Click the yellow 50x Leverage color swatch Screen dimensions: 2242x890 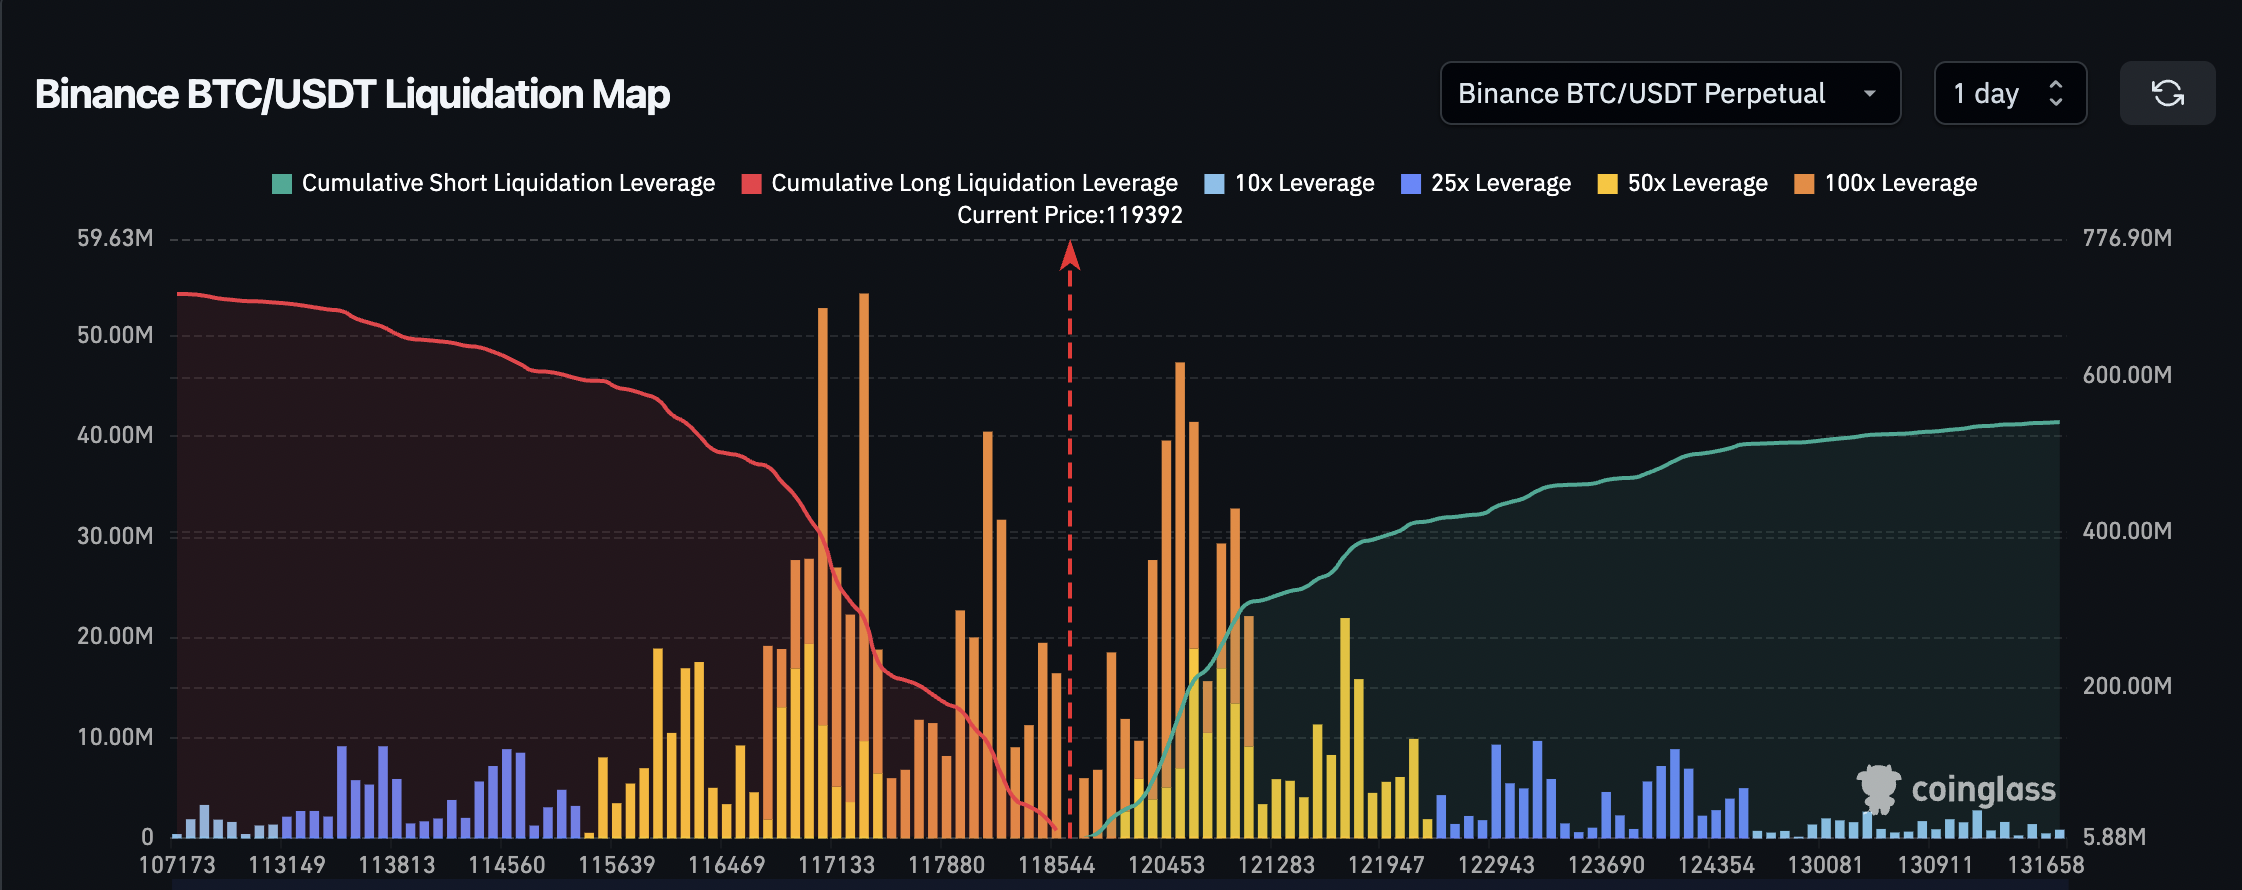coord(1607,184)
